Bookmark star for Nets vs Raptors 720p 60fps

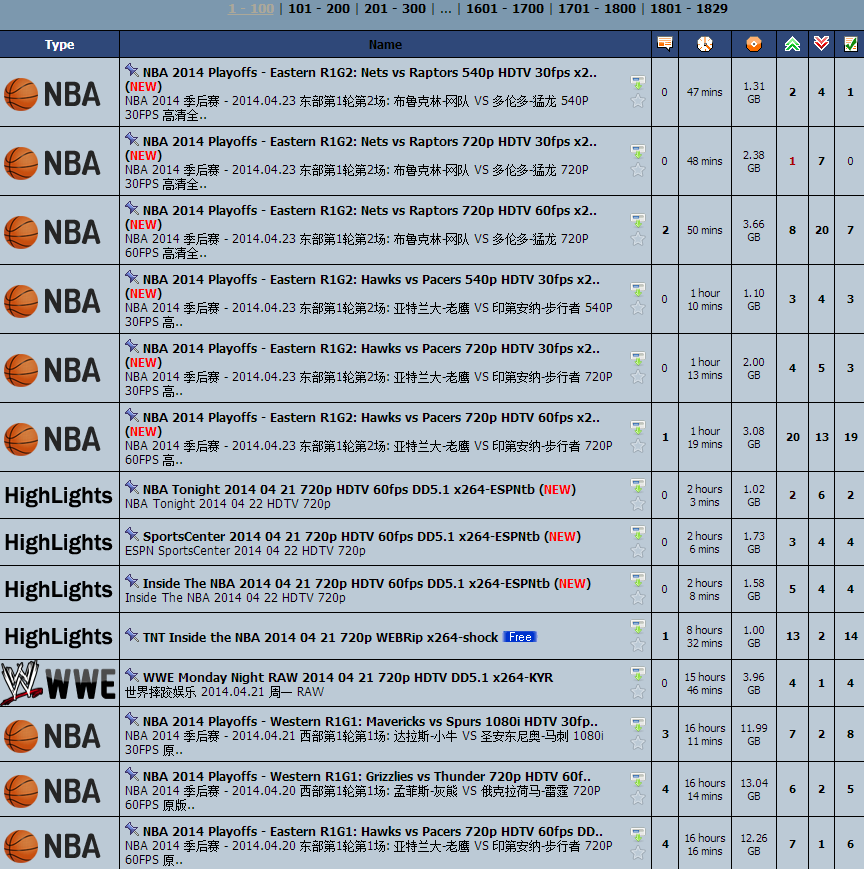click(638, 239)
